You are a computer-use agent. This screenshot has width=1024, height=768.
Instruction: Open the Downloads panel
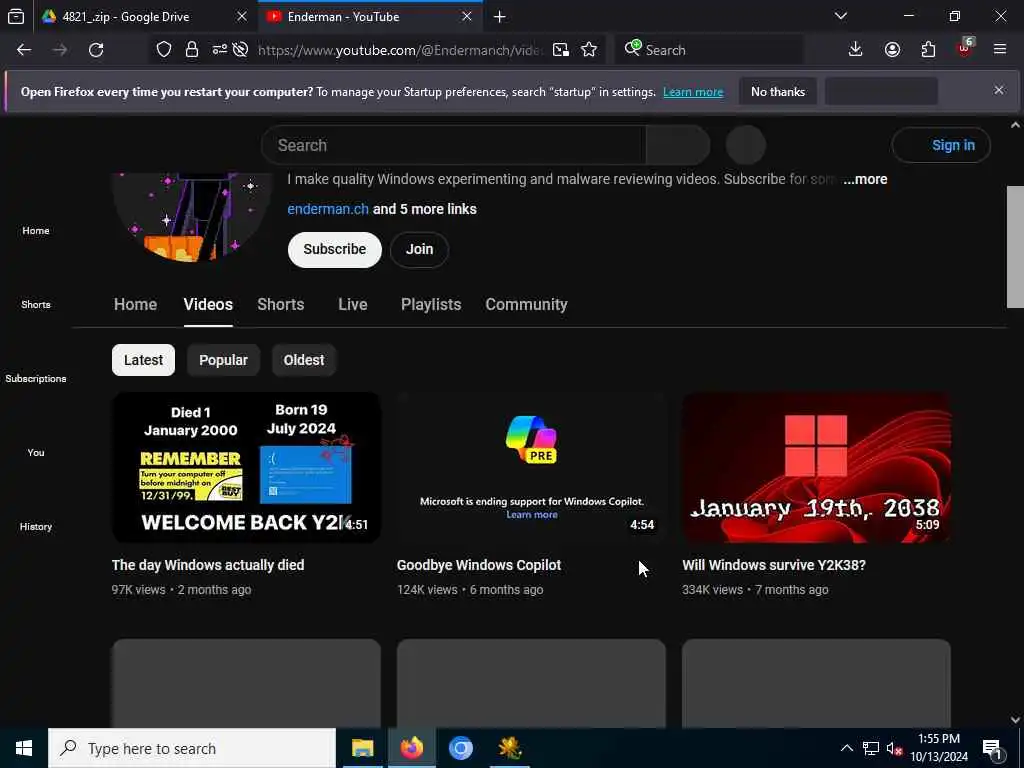coord(856,50)
